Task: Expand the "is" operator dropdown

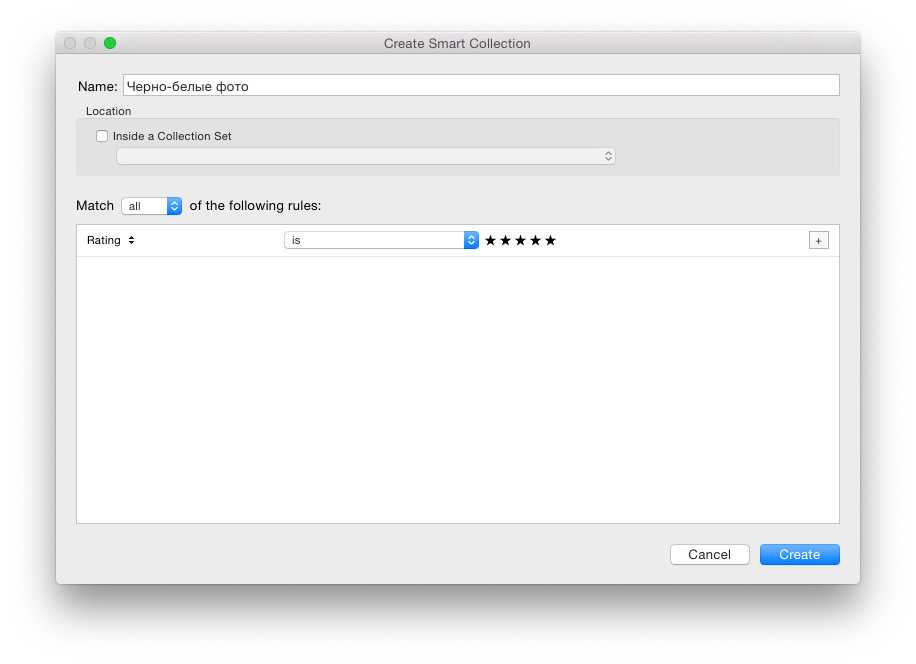Action: pos(381,241)
